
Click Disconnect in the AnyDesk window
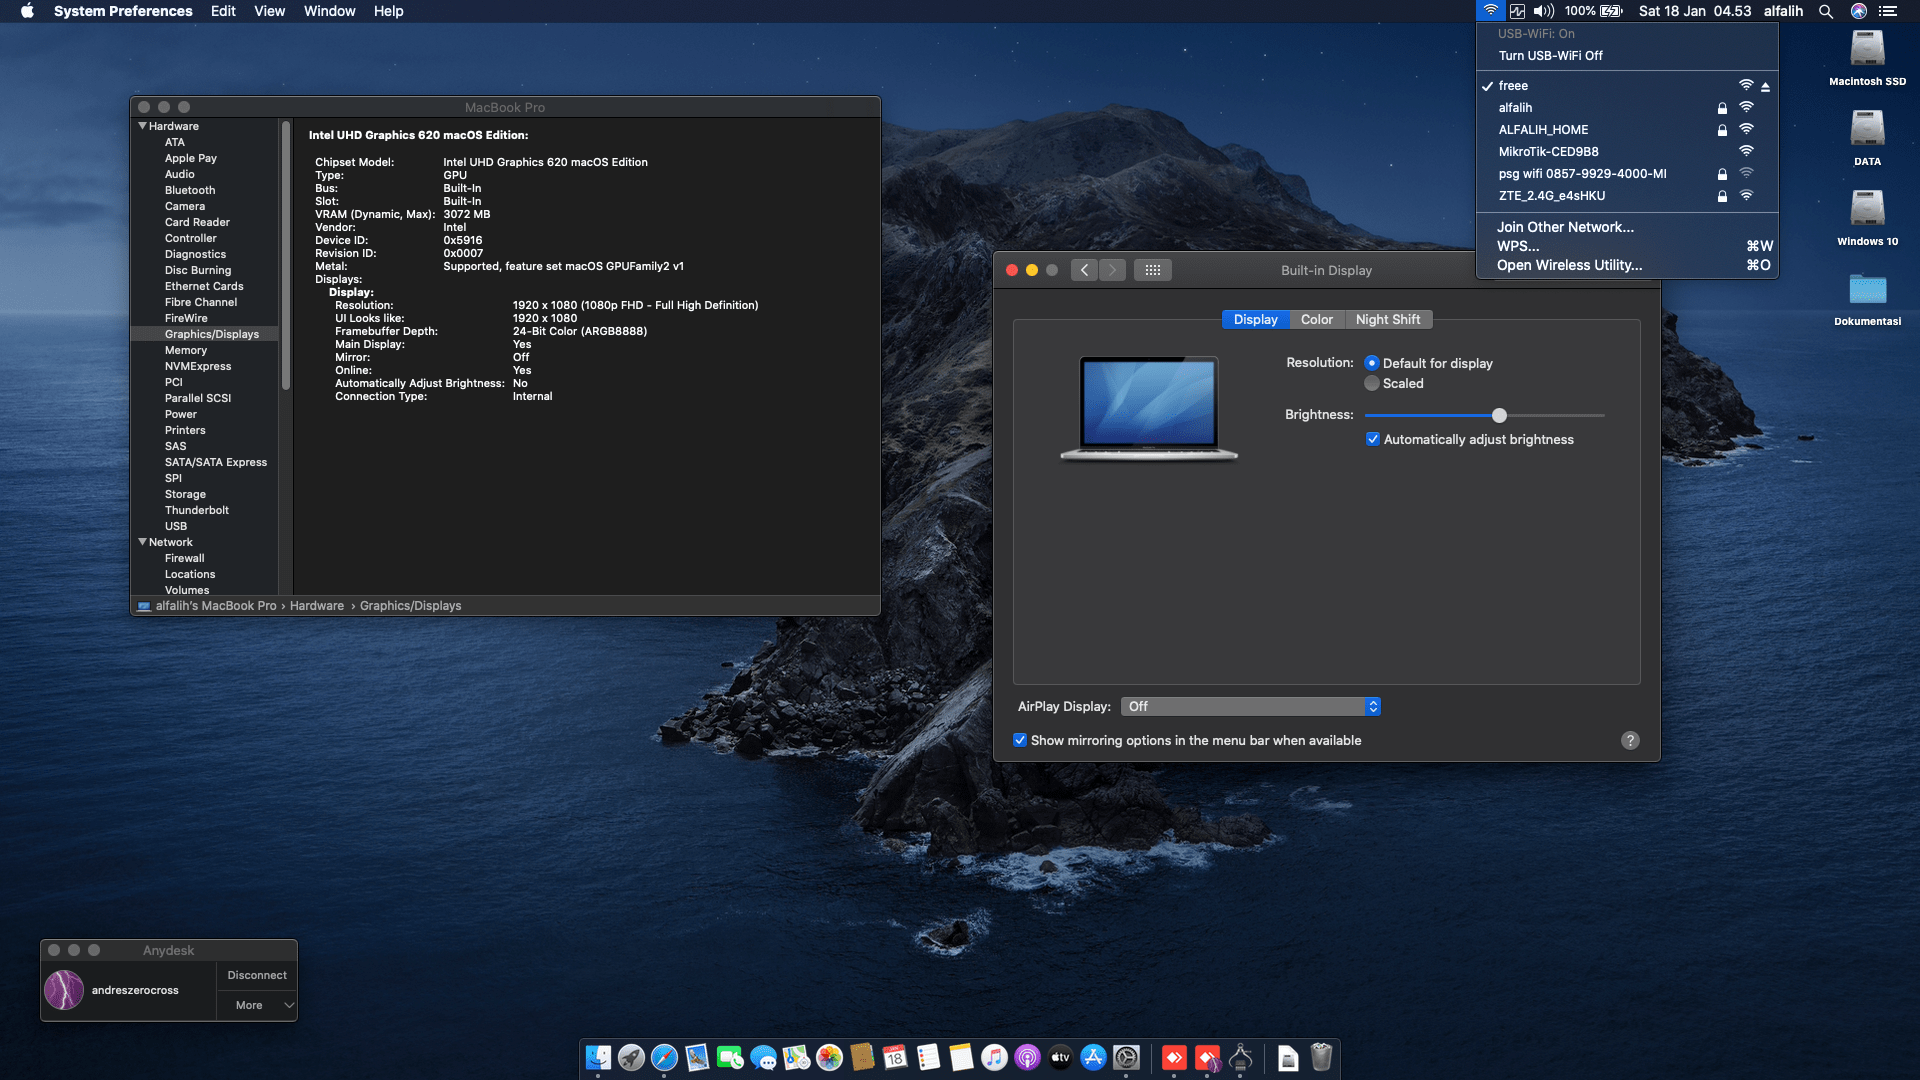pos(256,976)
